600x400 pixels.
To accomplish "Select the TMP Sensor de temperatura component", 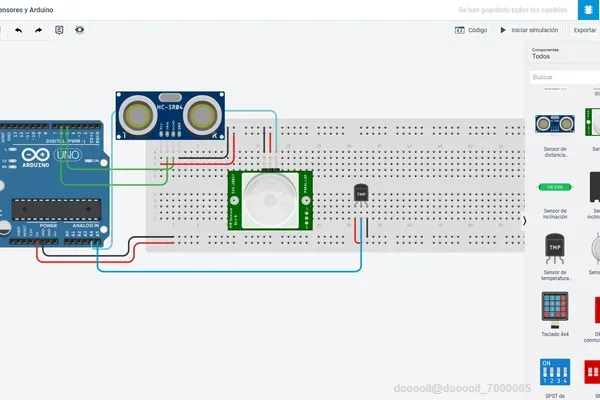I will 555,256.
